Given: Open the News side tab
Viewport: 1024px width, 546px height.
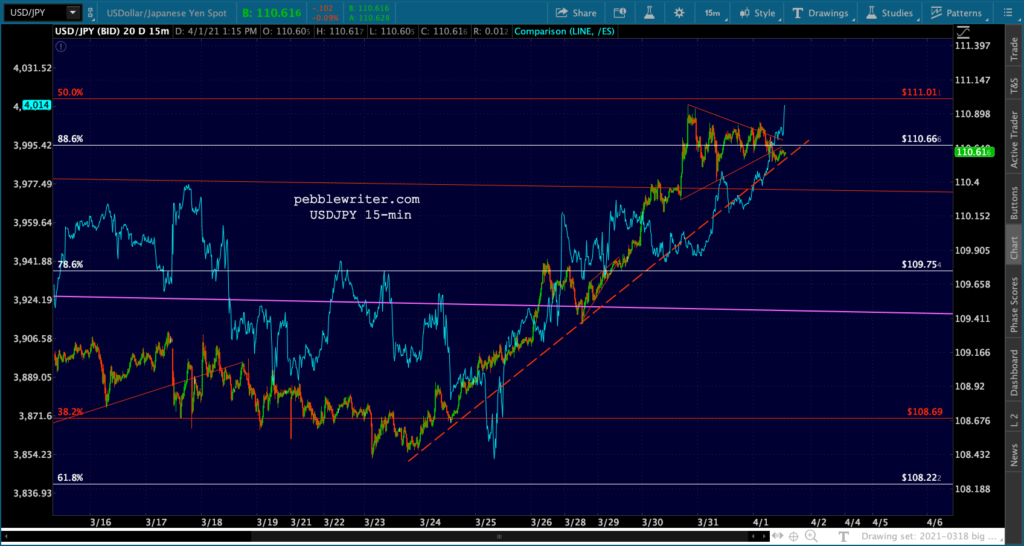Looking at the screenshot, I should click(x=1014, y=453).
